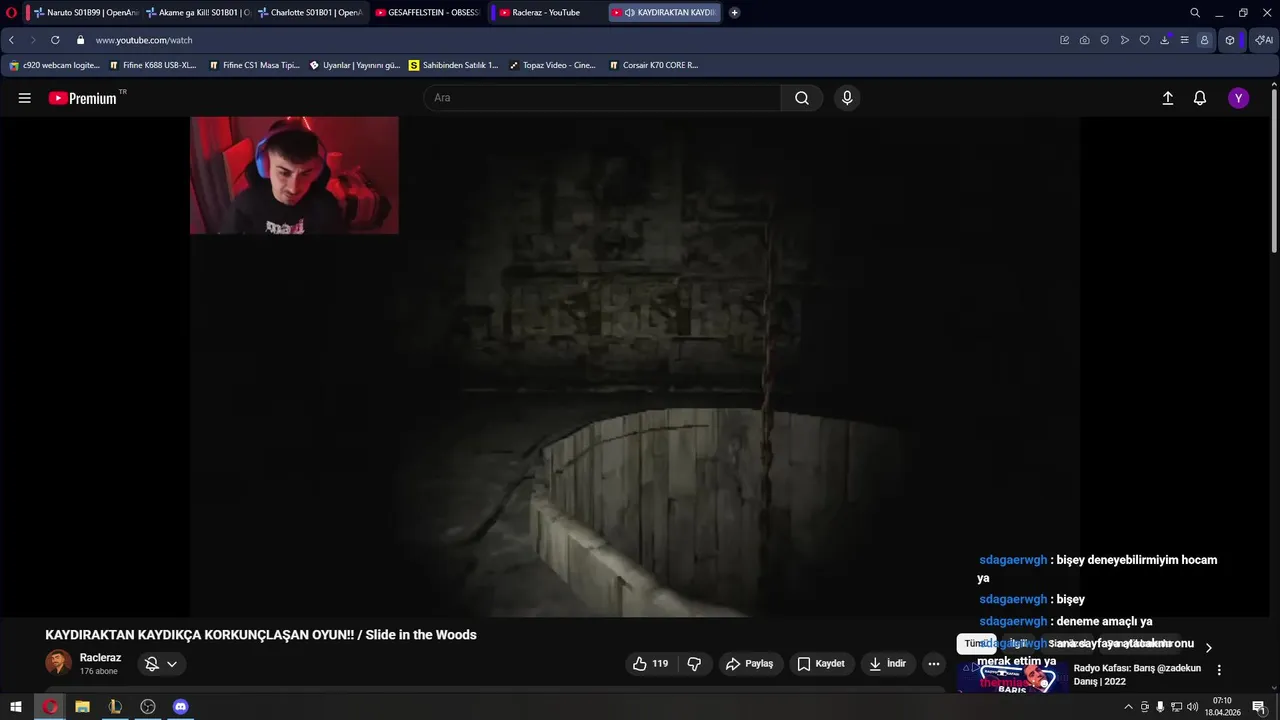Image resolution: width=1280 pixels, height=720 pixels.
Task: Open the extensions cube icon
Action: coord(1230,40)
